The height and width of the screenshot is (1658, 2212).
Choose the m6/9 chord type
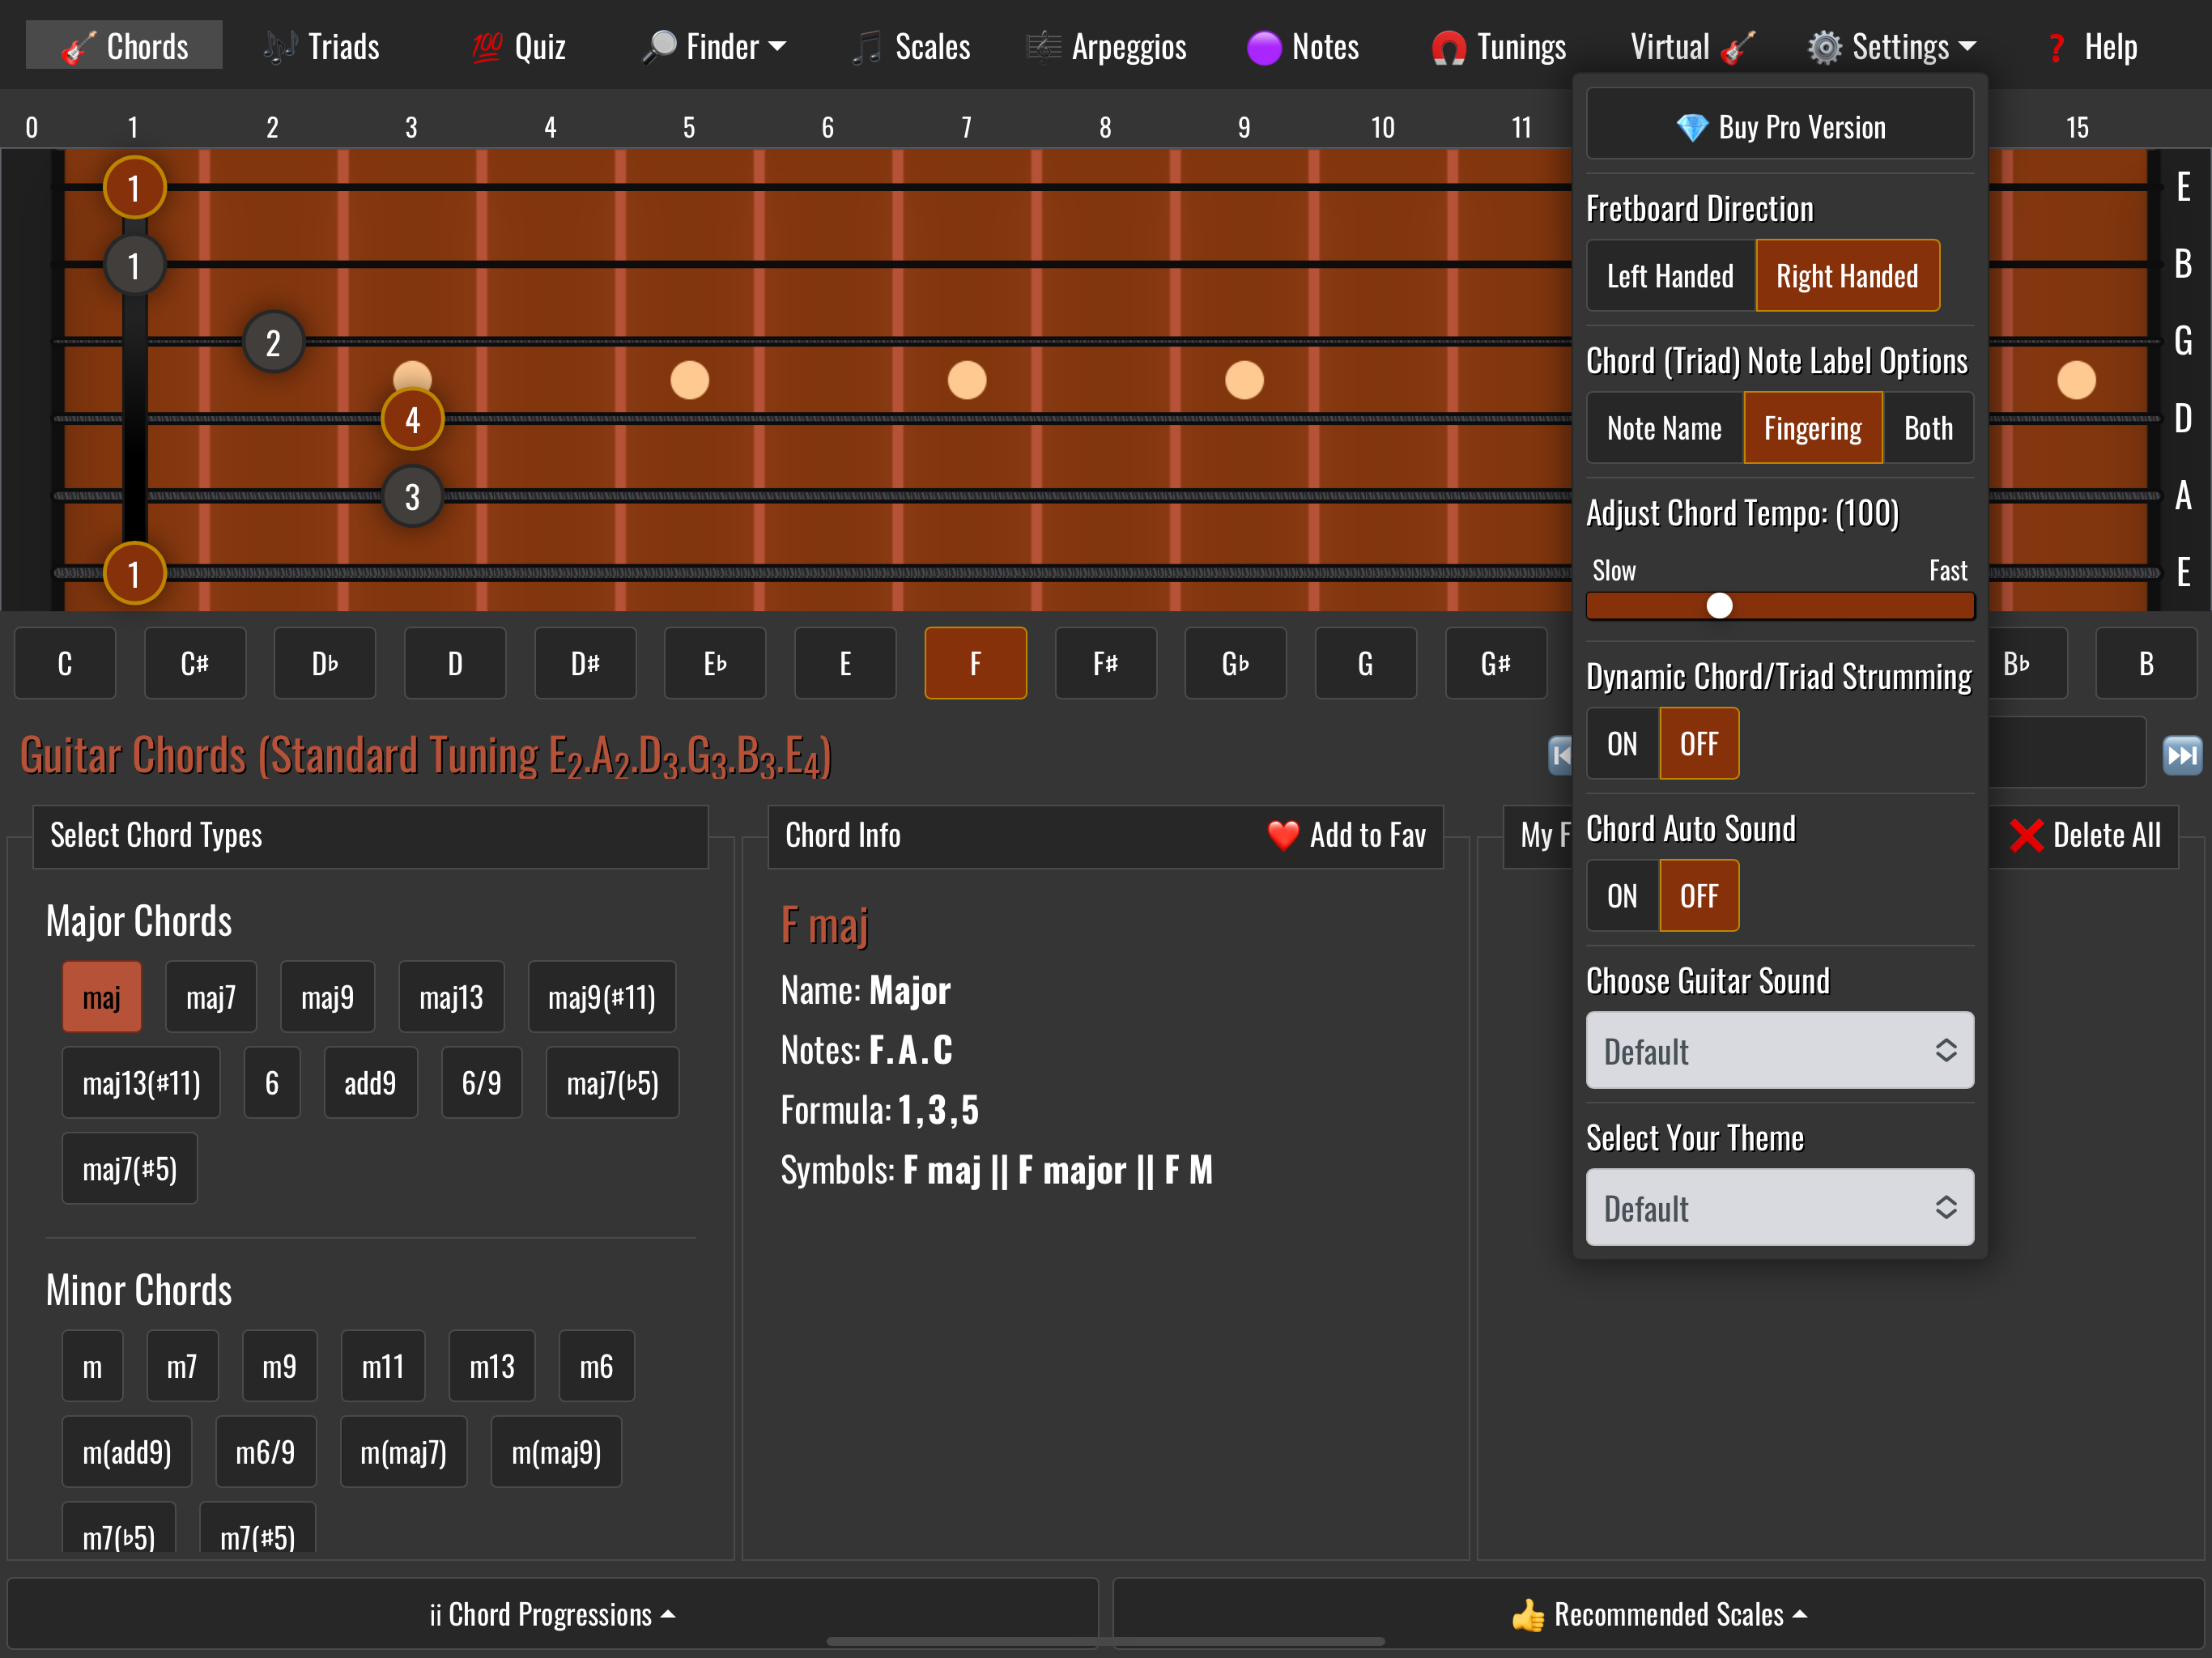(265, 1452)
